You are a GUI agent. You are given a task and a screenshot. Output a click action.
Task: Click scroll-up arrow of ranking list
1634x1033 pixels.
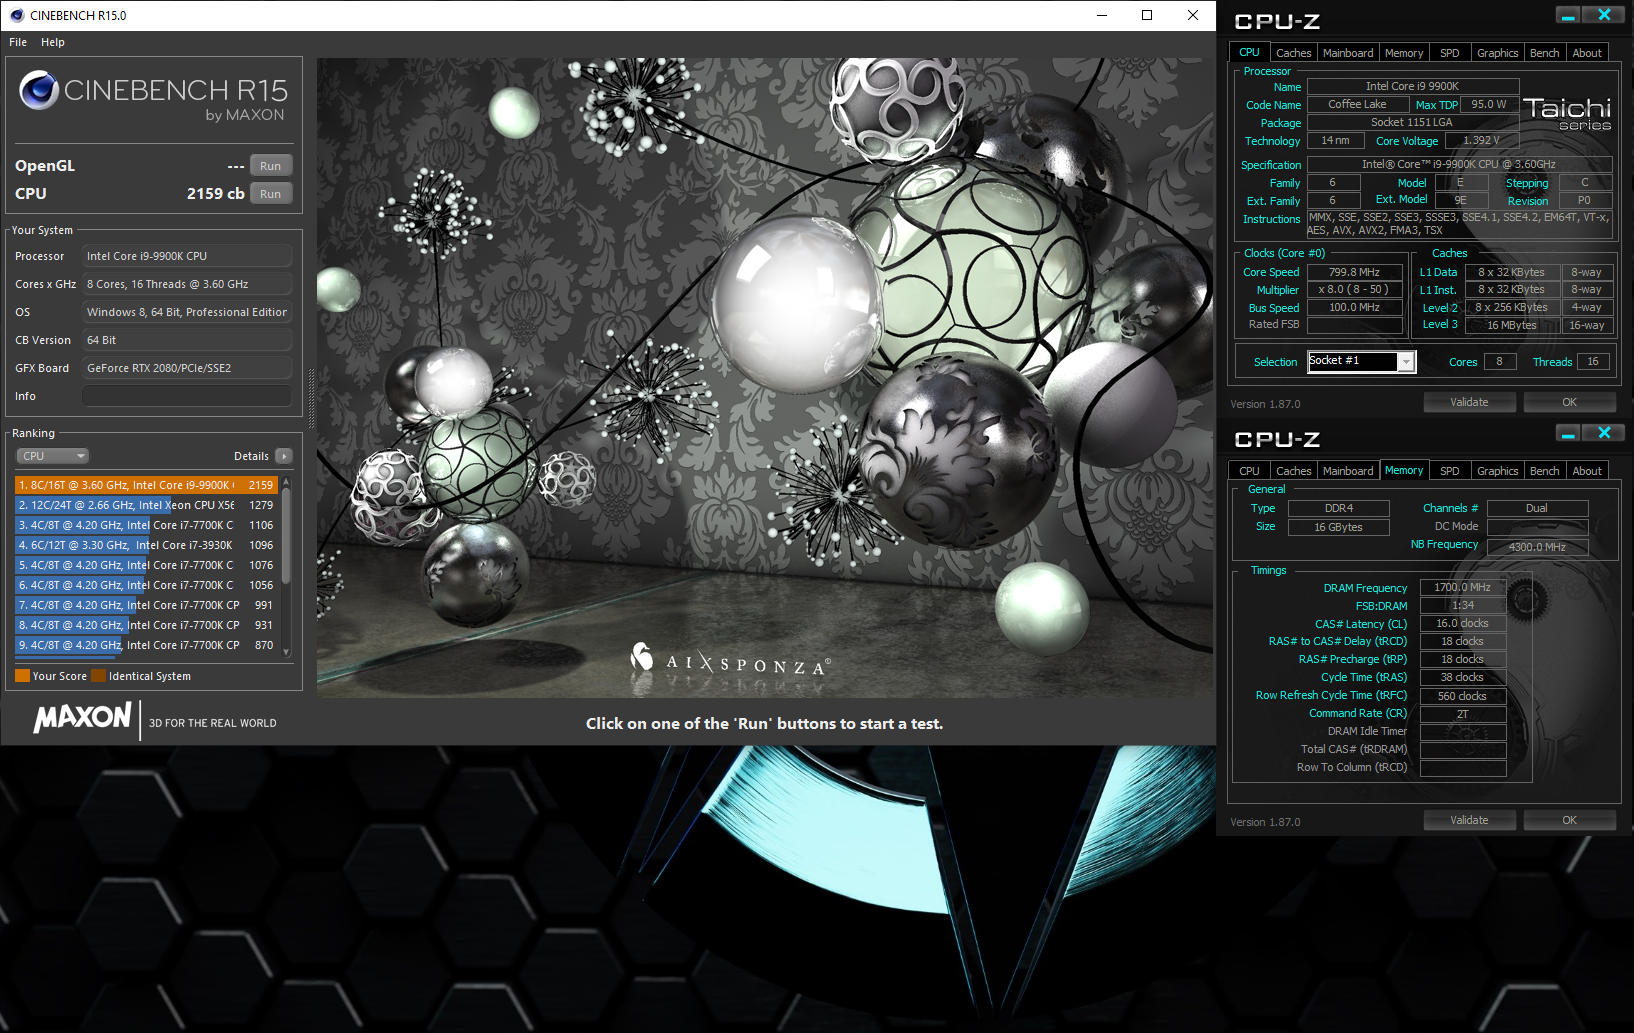tap(286, 481)
